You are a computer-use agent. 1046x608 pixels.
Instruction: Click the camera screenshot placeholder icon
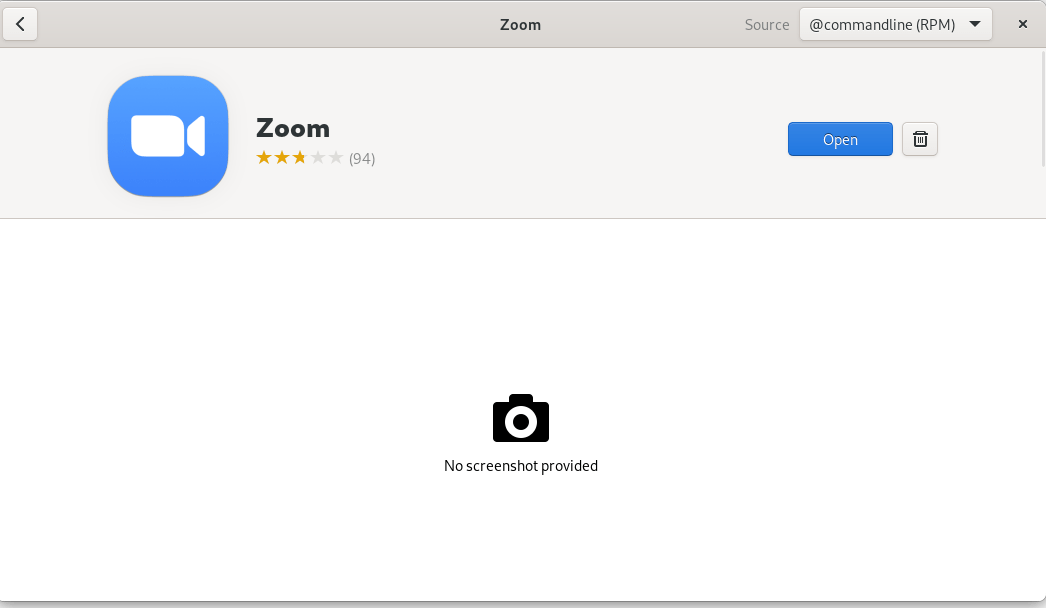pos(520,418)
